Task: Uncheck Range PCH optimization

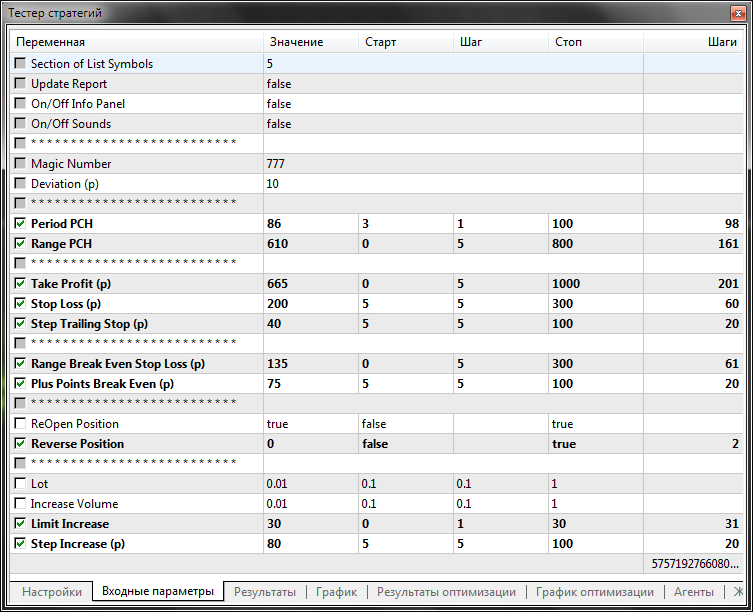Action: (x=20, y=244)
